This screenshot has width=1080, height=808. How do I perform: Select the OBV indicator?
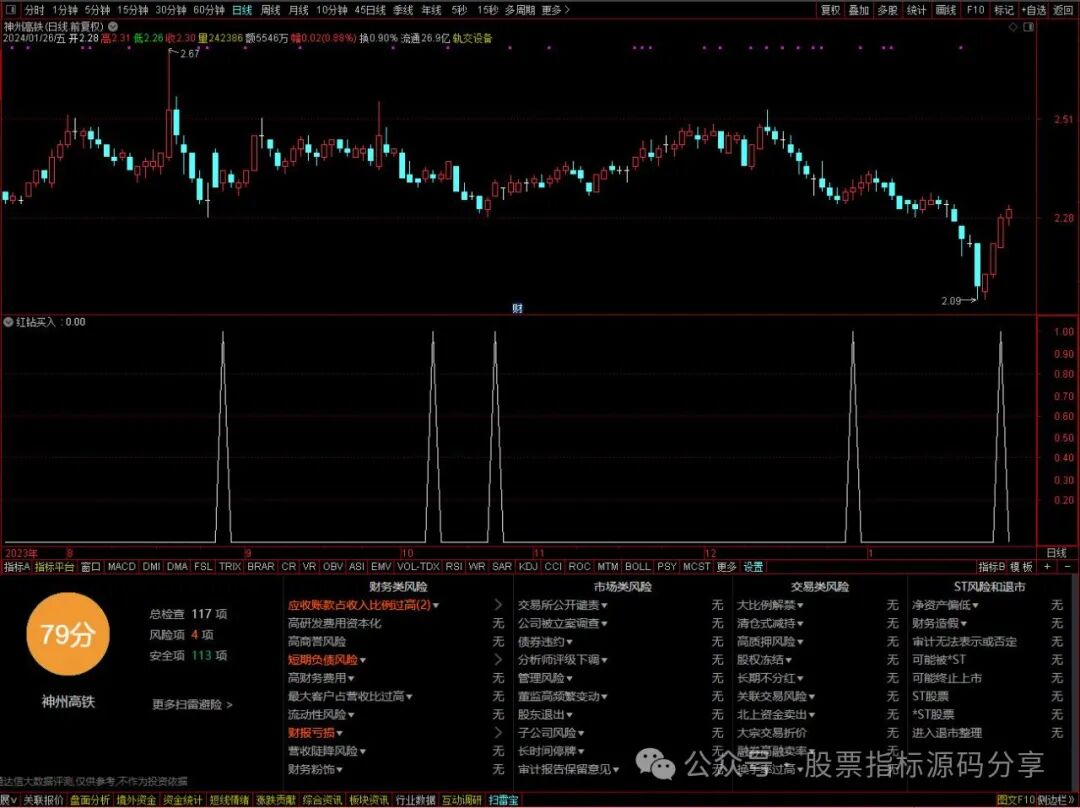point(333,566)
